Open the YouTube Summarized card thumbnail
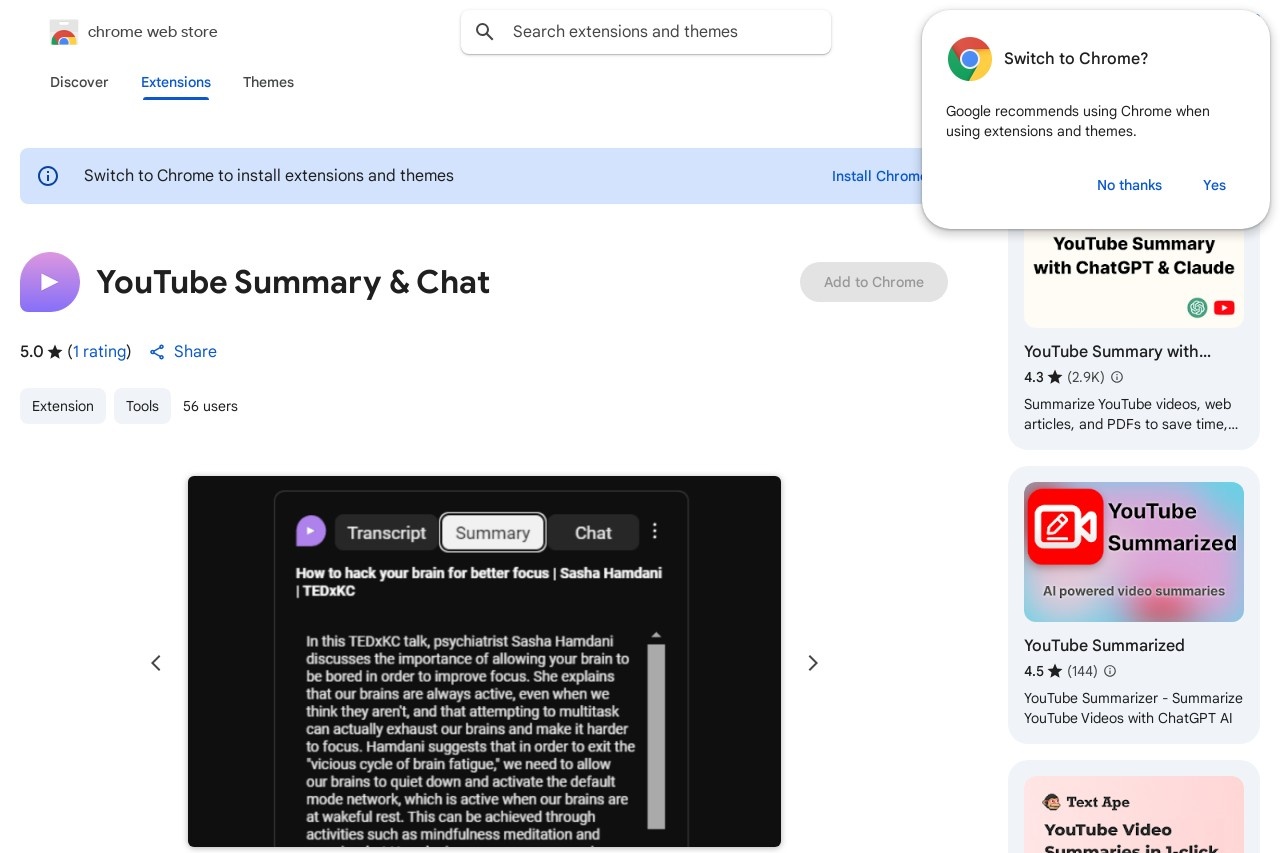The image size is (1280, 853). click(1134, 552)
